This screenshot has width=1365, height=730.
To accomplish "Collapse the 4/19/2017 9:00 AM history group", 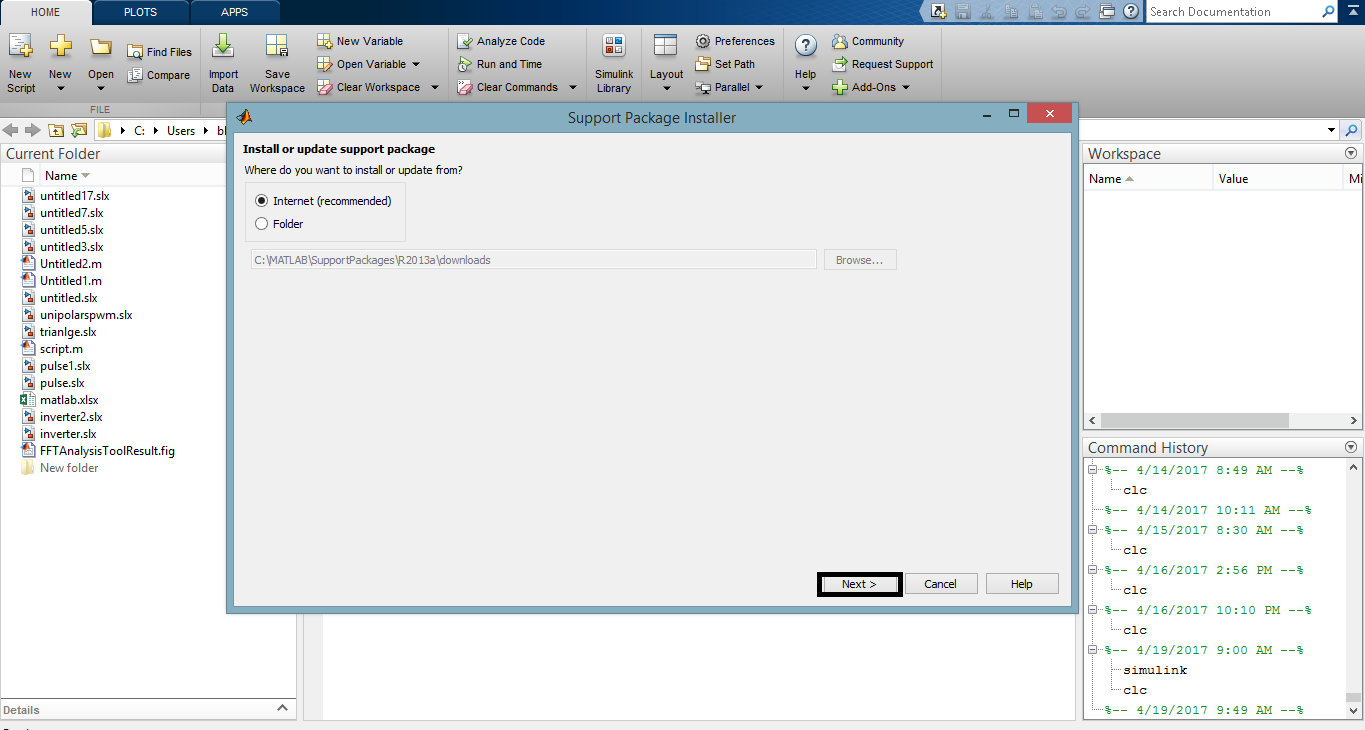I will 1092,649.
